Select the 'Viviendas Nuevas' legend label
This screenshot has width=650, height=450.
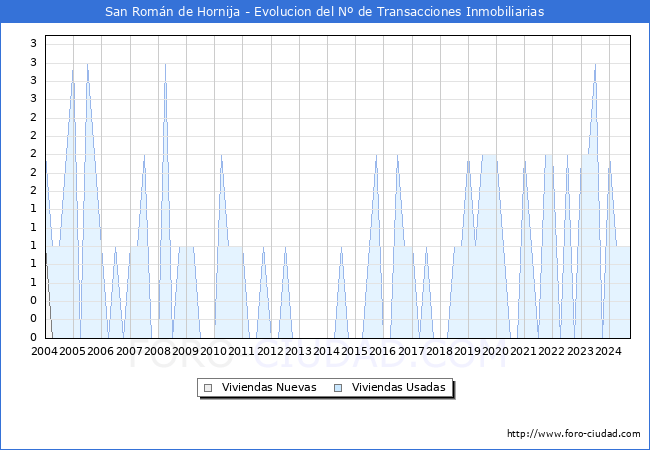[269, 387]
